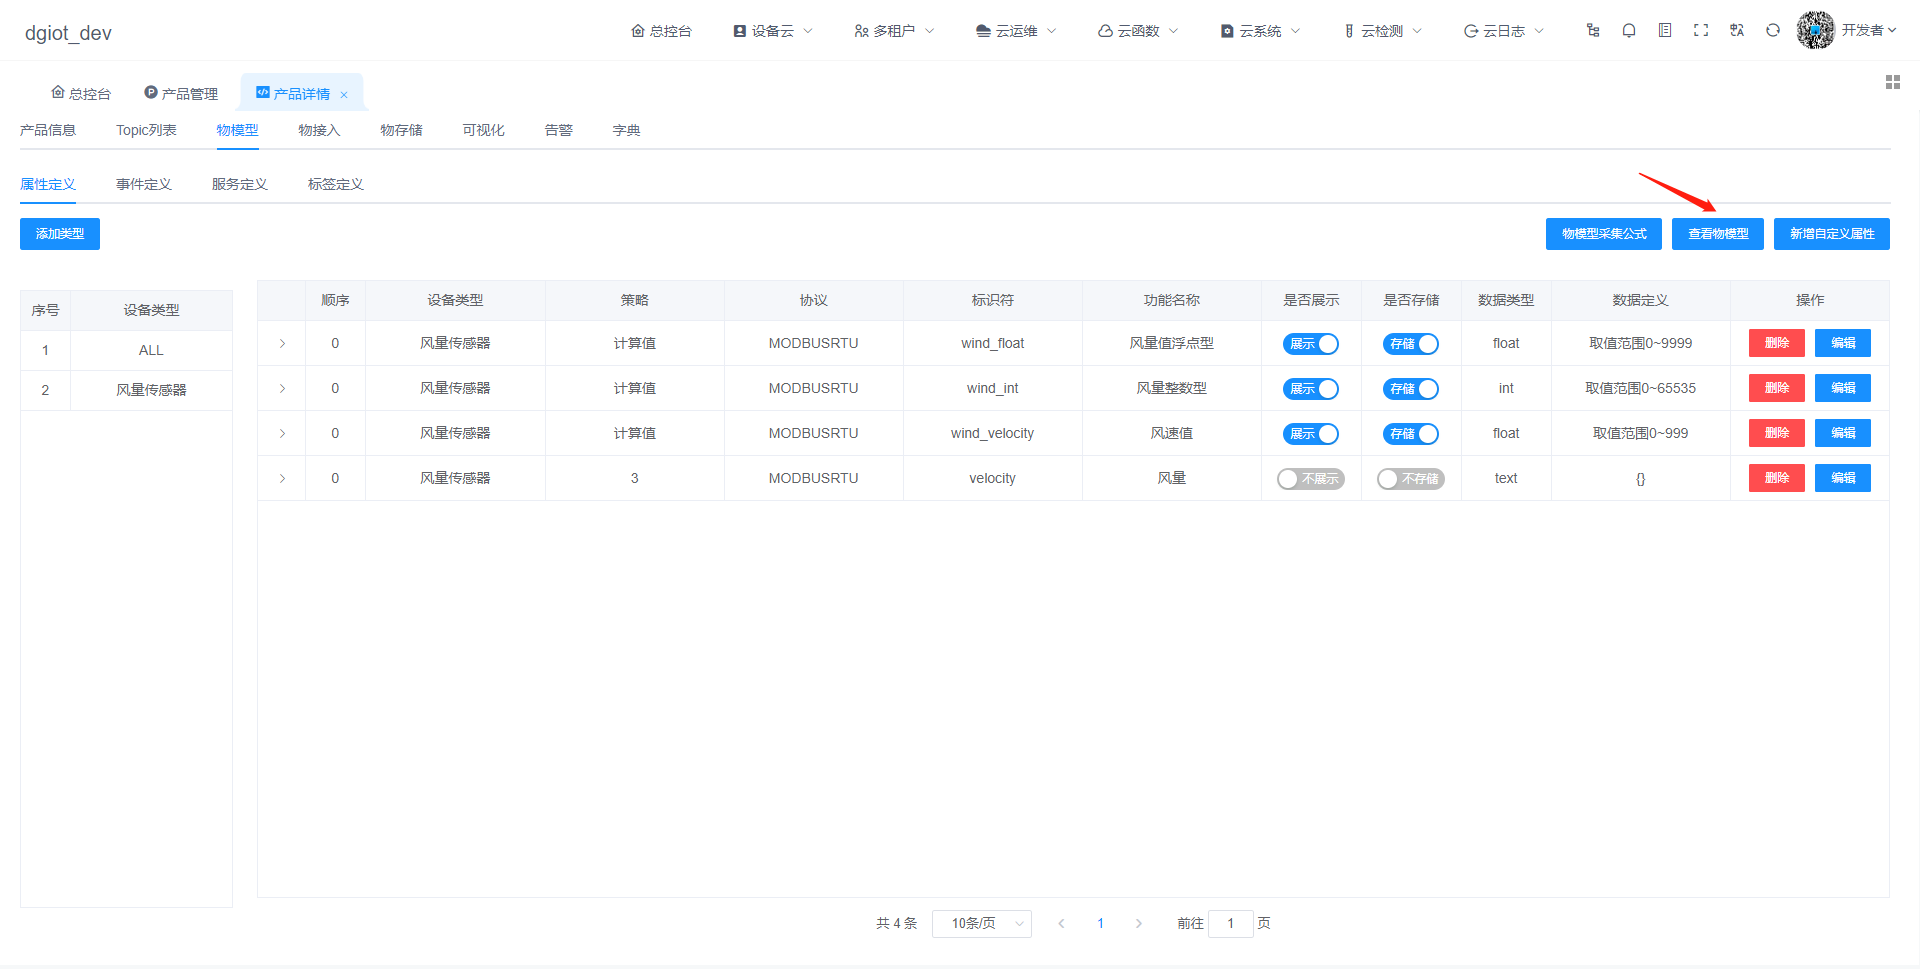1920x969 pixels.
Task: Toggle 展示 switch for wind_float
Action: coord(1311,344)
